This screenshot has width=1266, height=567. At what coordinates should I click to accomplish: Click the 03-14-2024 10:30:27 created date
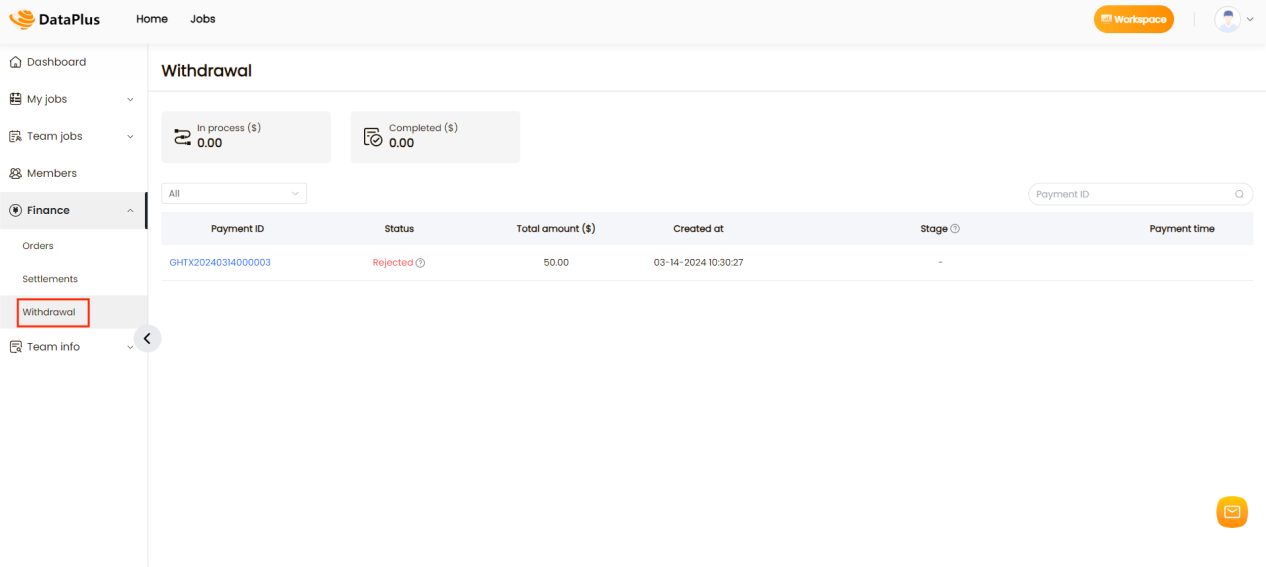coord(698,263)
